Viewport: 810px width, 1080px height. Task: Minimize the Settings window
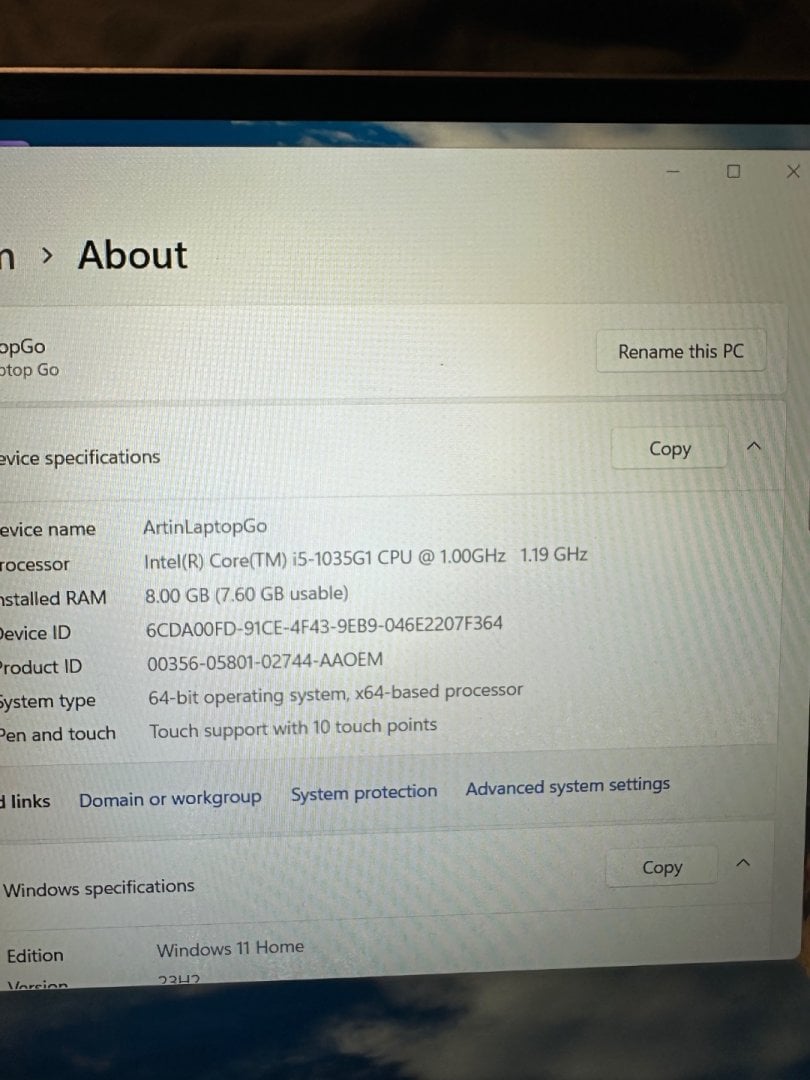click(x=673, y=171)
